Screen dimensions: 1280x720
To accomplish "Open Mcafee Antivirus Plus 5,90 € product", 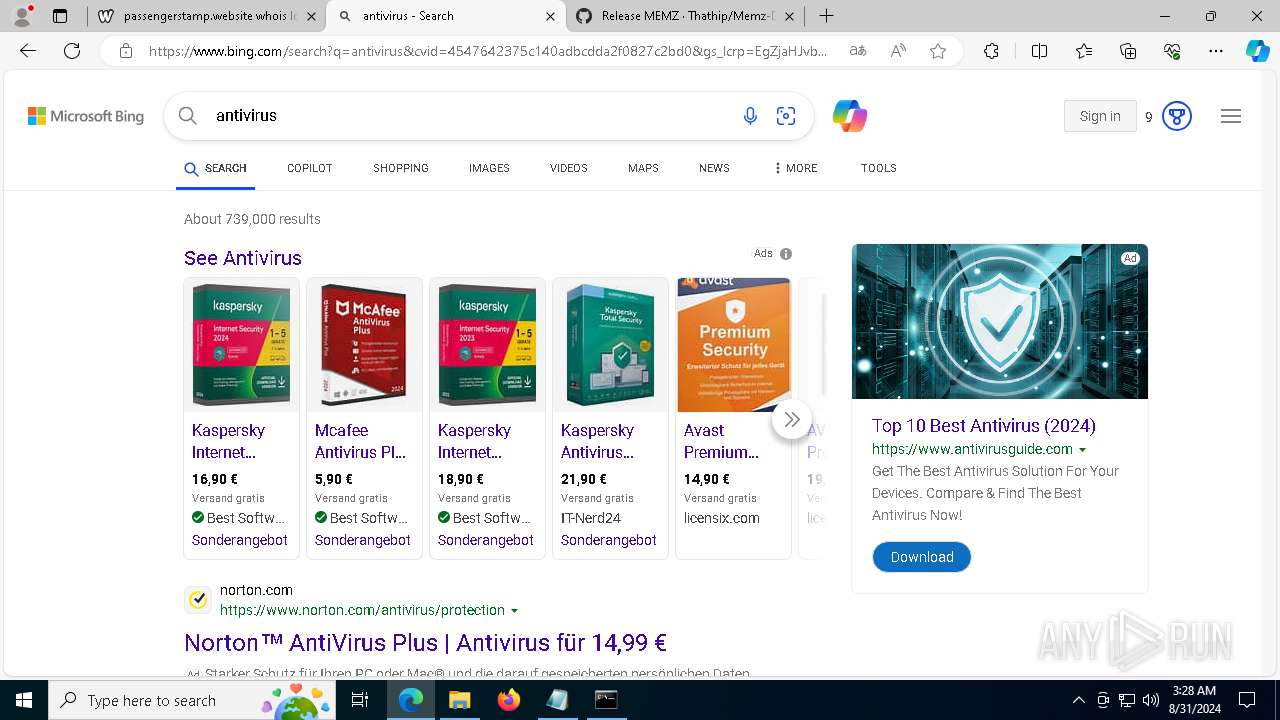I will click(364, 418).
